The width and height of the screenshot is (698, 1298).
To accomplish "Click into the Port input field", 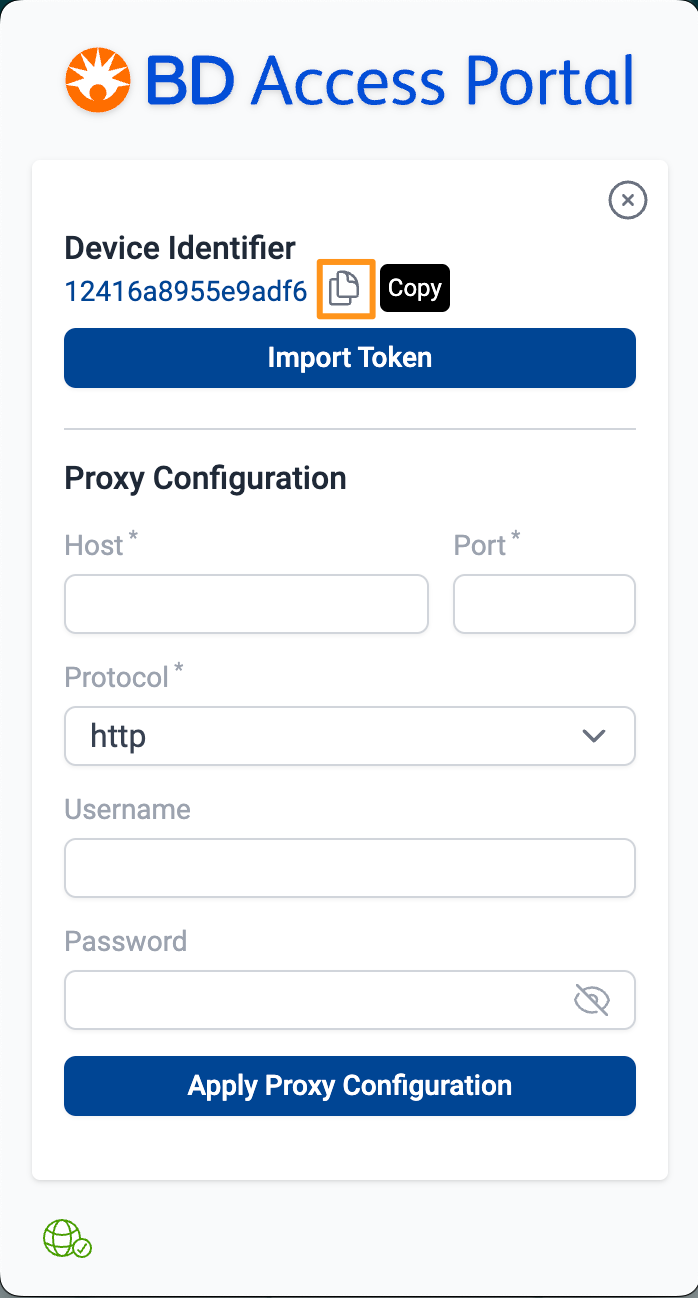I will click(544, 604).
